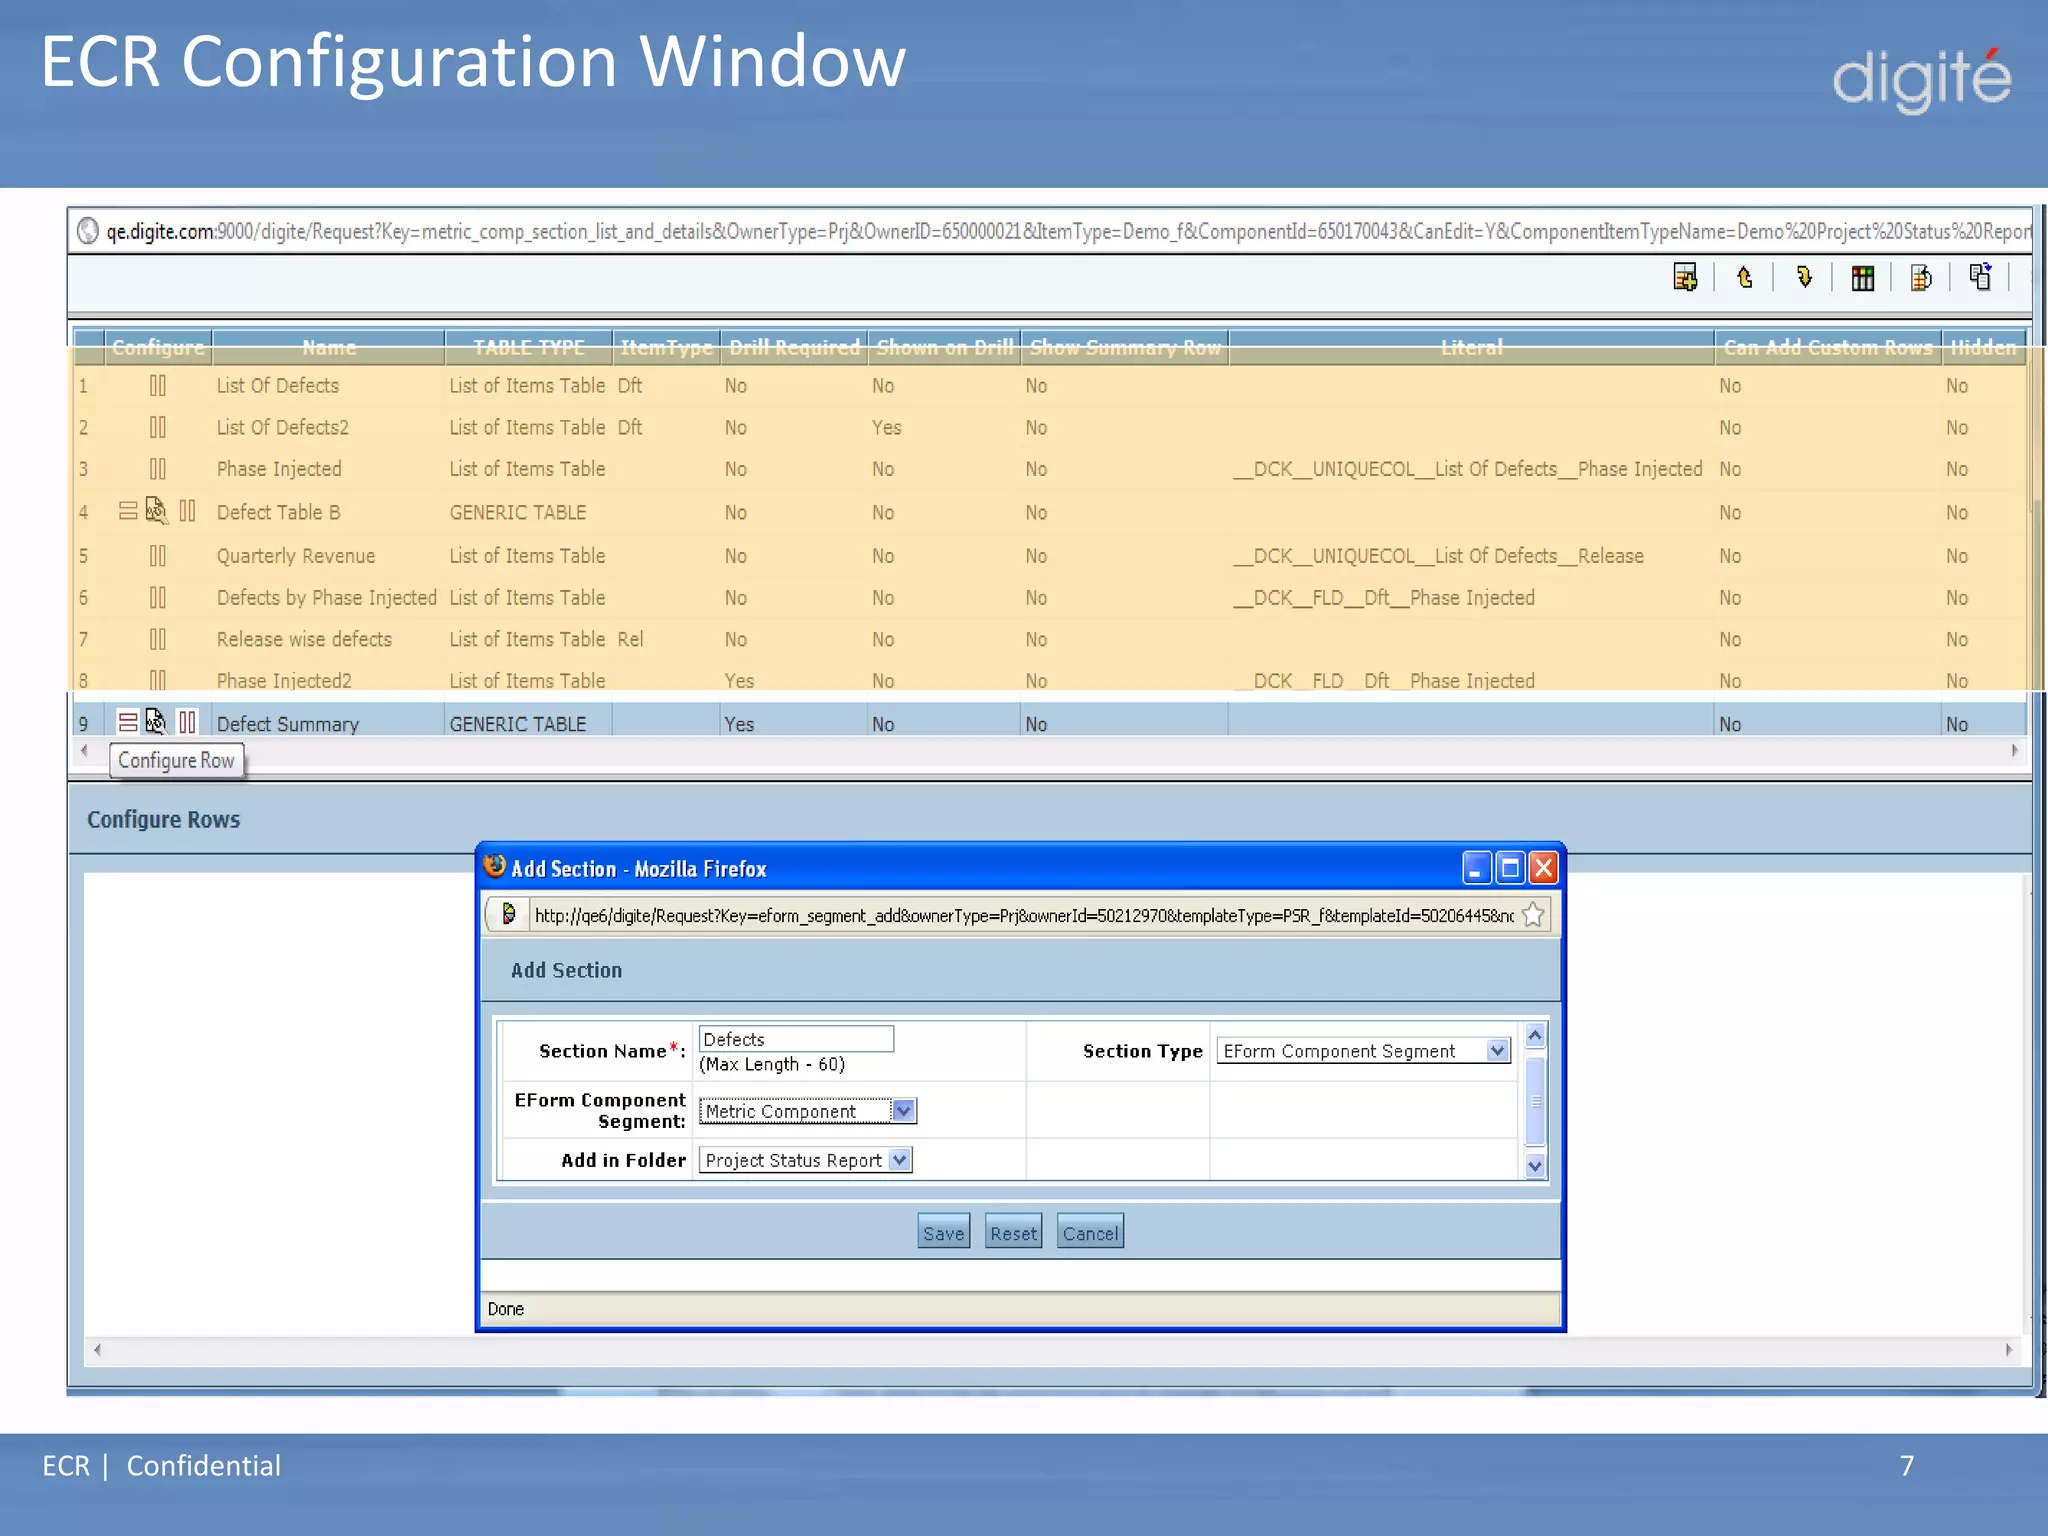Viewport: 2048px width, 1536px height.
Task: Click preview document icon for Defect Table B
Action: (x=156, y=510)
